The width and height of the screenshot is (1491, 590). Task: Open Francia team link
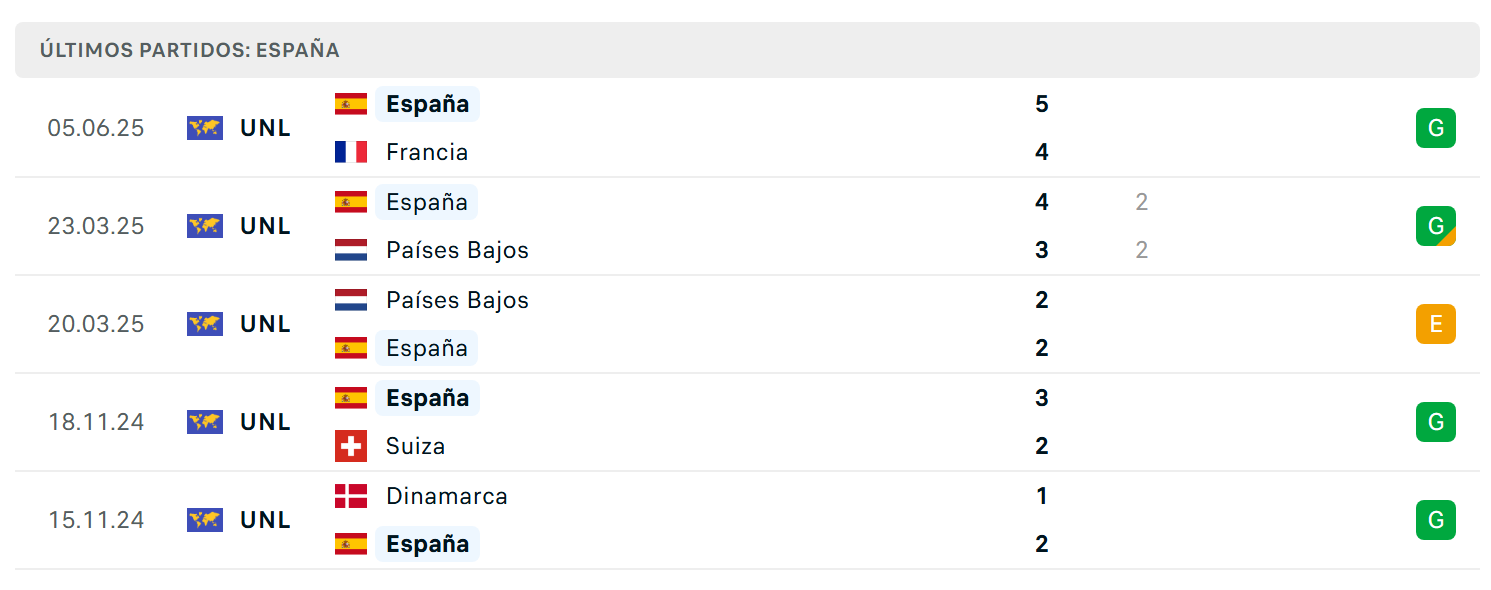[427, 152]
